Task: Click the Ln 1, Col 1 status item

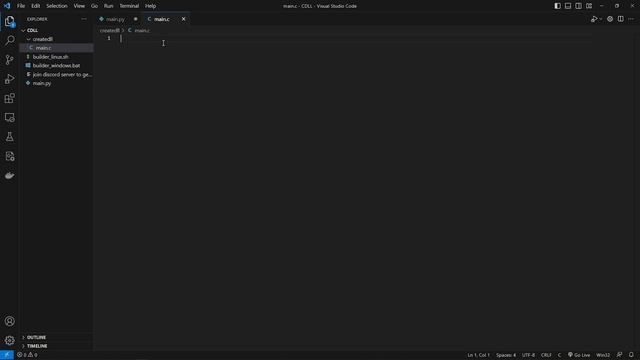Action: click(478, 355)
